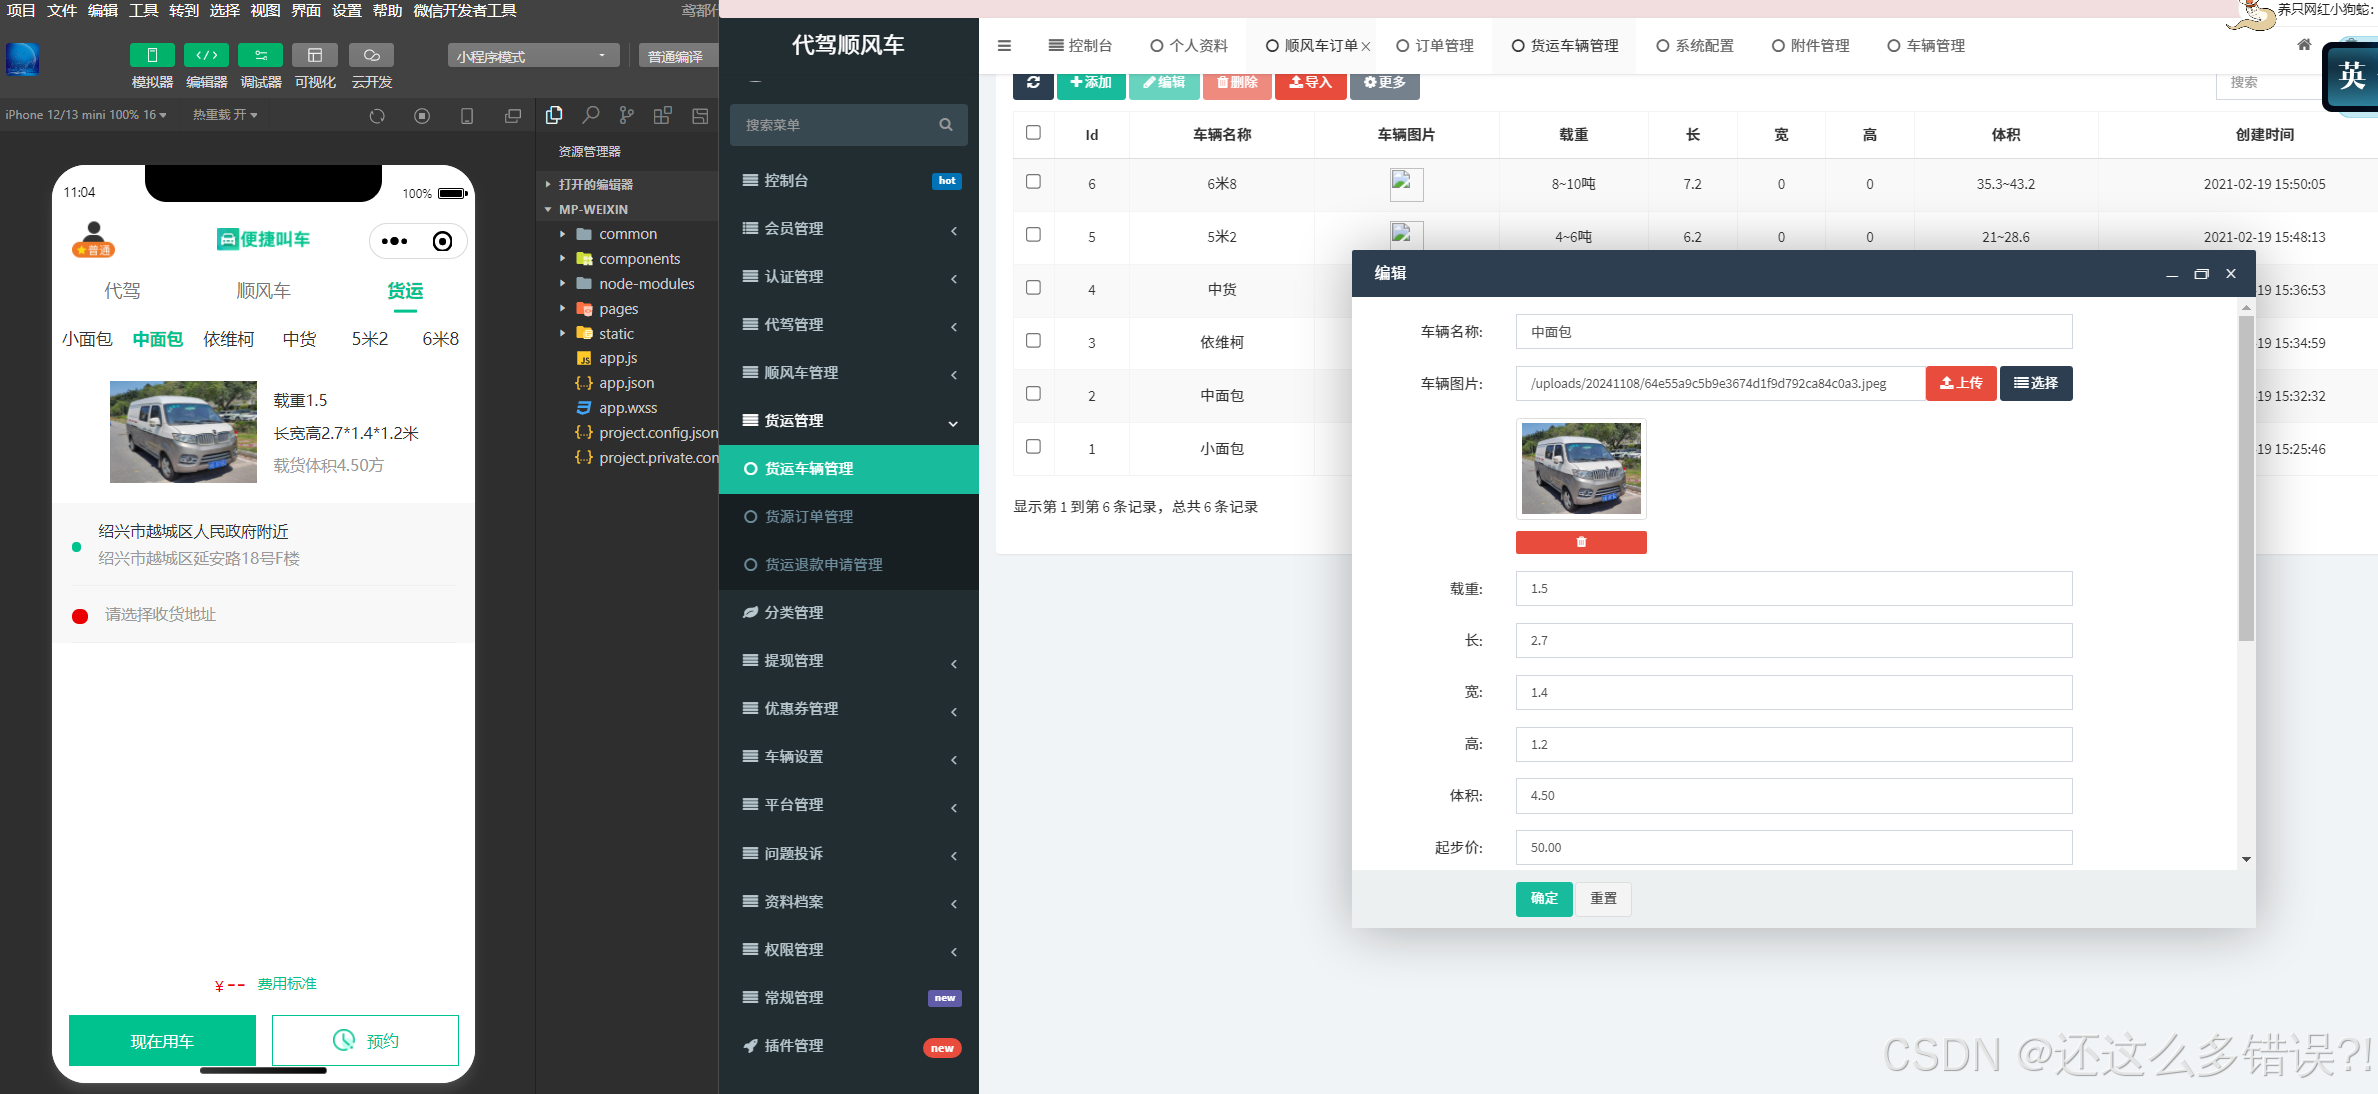Click the search icon in the editor sidebar
Screen dimensions: 2378x1094
click(591, 116)
